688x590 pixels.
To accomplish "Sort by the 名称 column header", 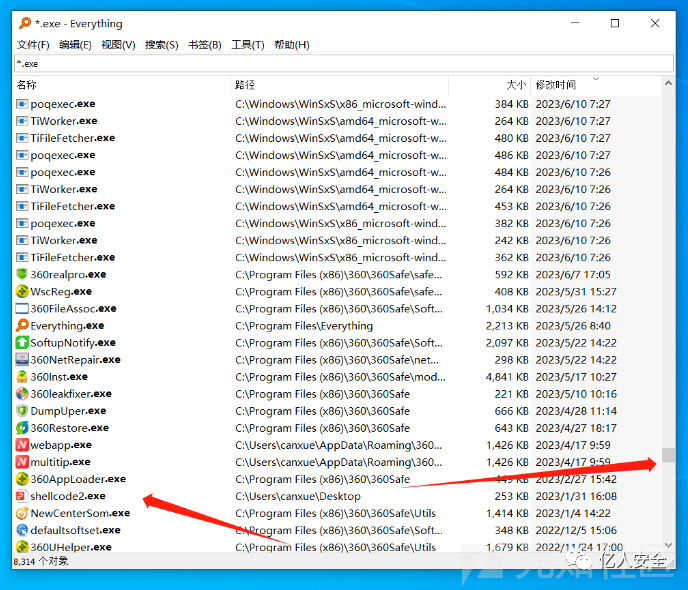I will point(122,85).
